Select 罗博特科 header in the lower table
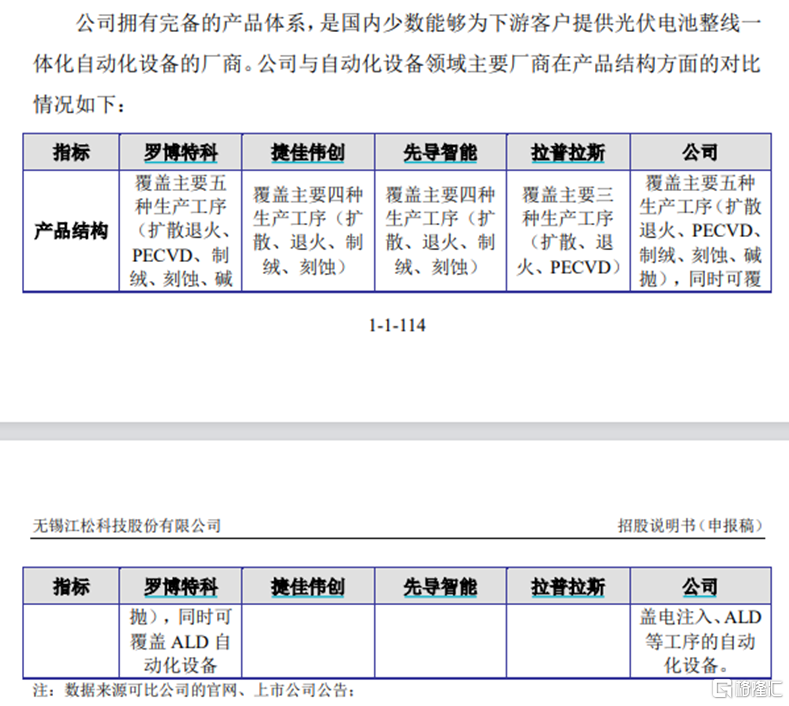The height and width of the screenshot is (706, 789). point(181,586)
